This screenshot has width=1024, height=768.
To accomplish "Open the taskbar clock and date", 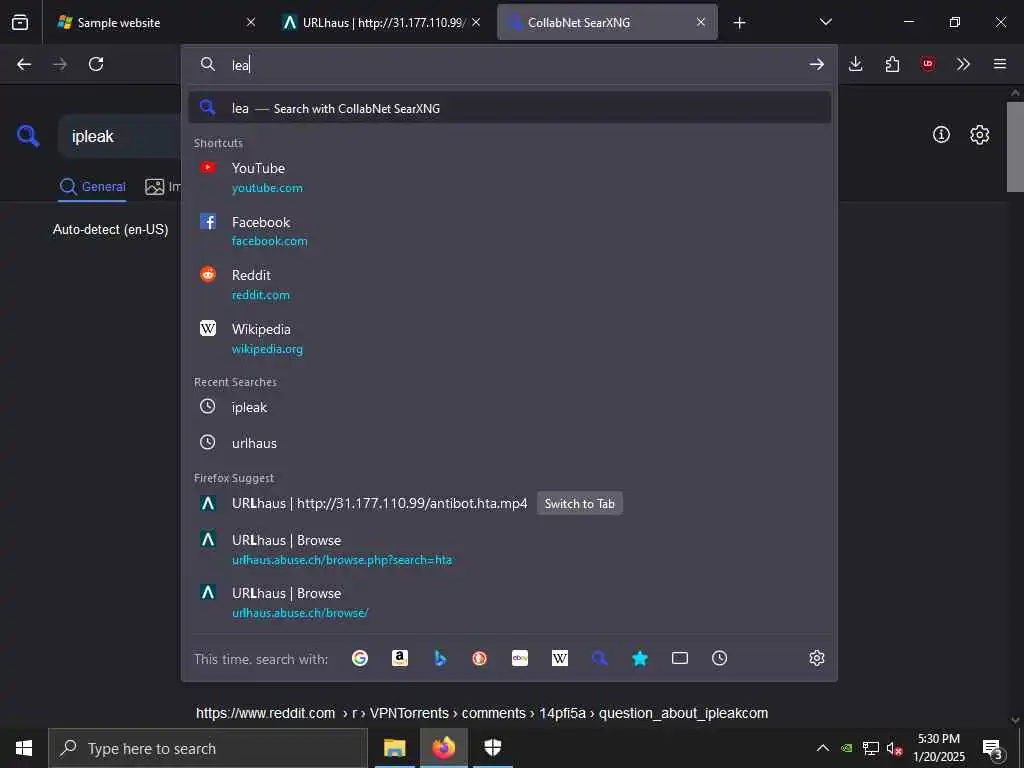I will point(938,748).
